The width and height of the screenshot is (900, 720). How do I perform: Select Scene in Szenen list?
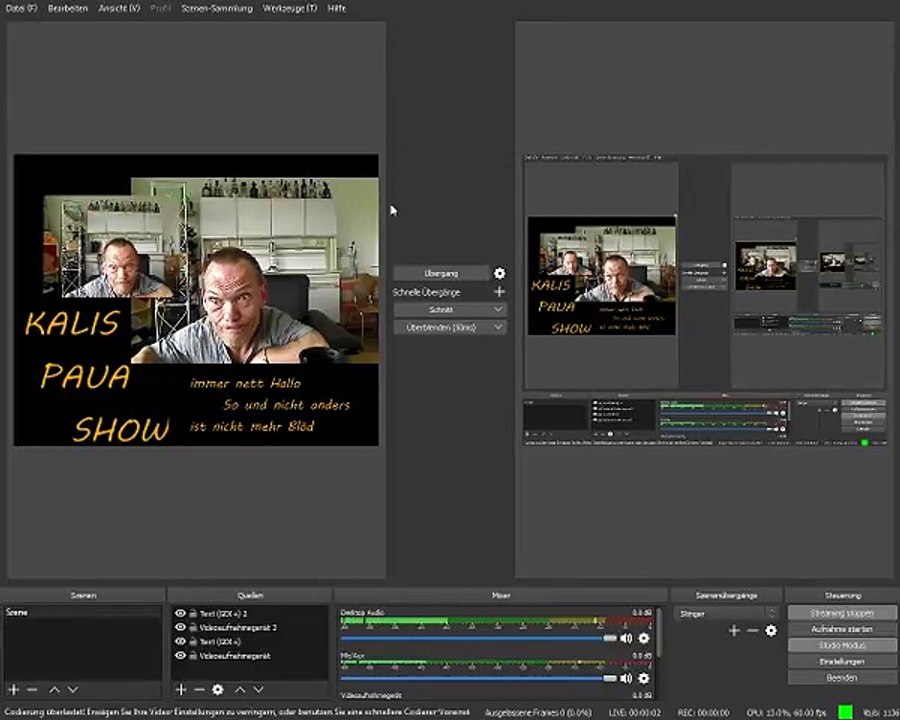pos(83,613)
